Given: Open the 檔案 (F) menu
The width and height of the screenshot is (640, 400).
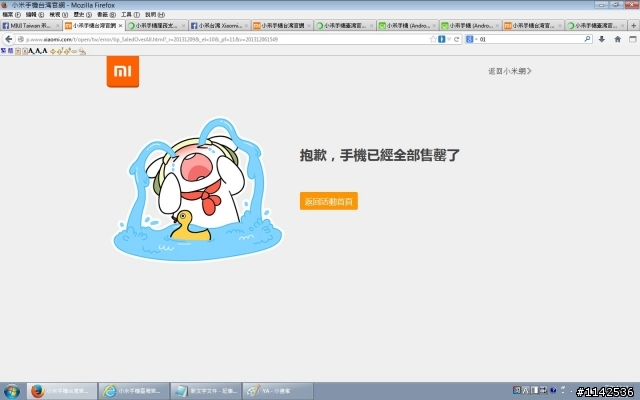Looking at the screenshot, I should 11,15.
